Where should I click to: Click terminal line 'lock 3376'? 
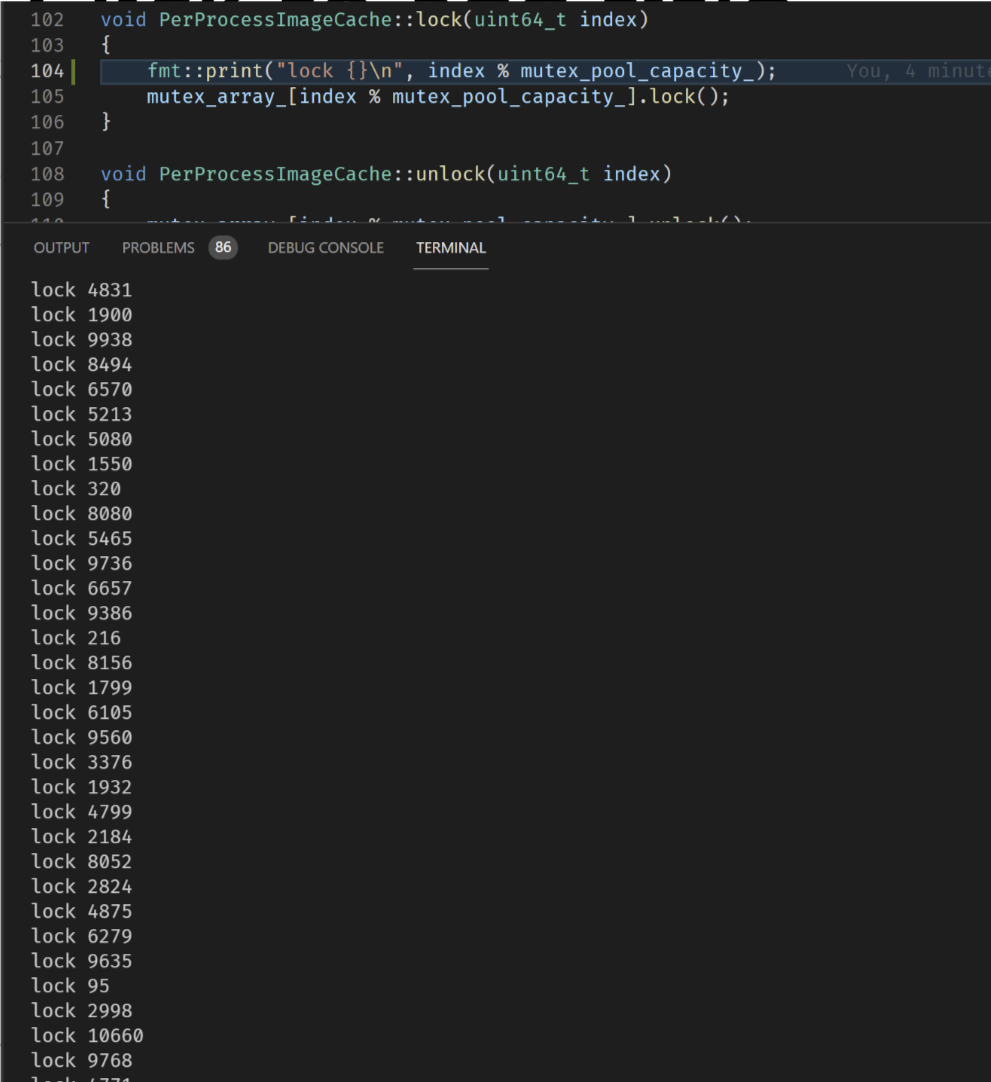(x=81, y=762)
